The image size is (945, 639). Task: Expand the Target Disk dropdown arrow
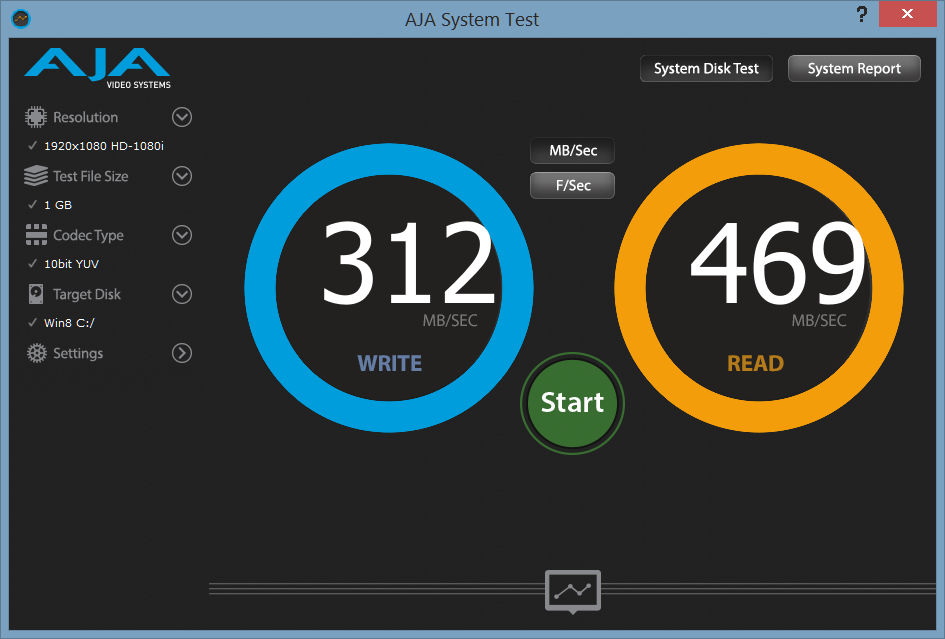point(182,294)
